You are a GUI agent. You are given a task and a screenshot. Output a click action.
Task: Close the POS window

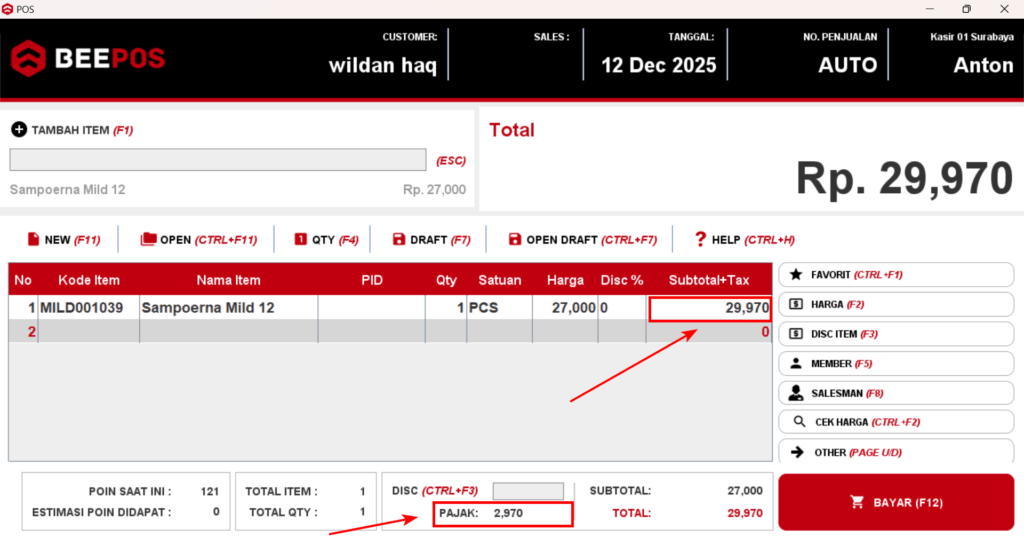tap(1004, 8)
